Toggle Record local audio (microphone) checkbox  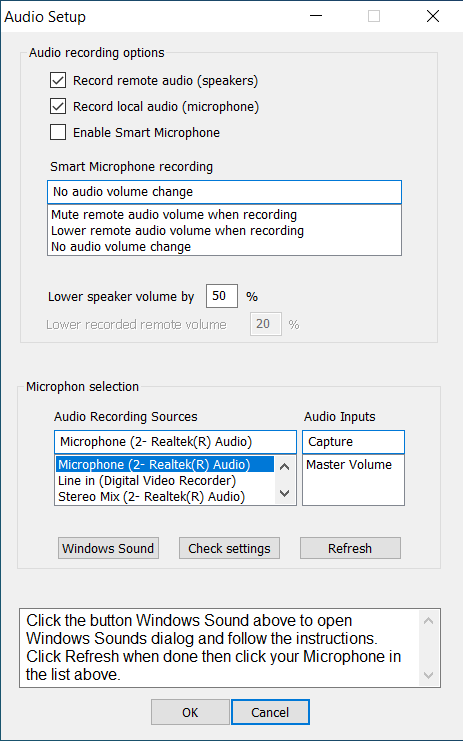point(58,106)
